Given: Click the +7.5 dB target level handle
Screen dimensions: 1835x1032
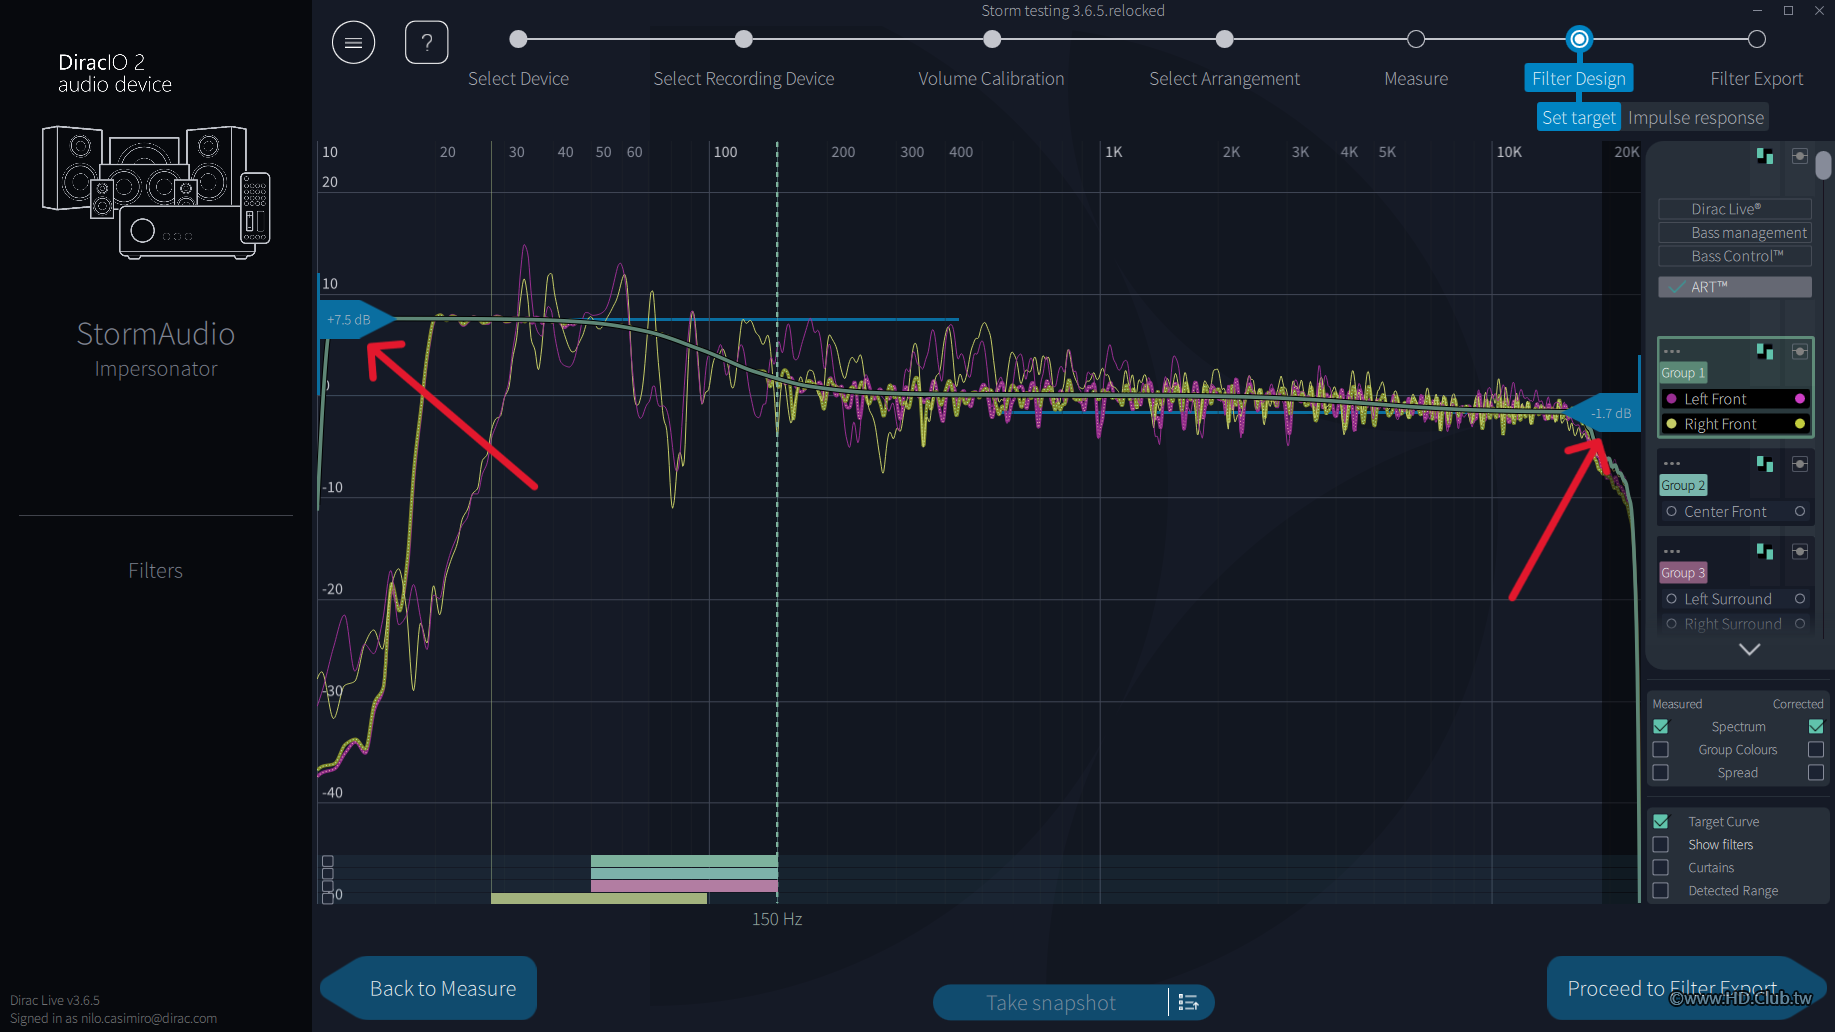Looking at the screenshot, I should point(350,320).
